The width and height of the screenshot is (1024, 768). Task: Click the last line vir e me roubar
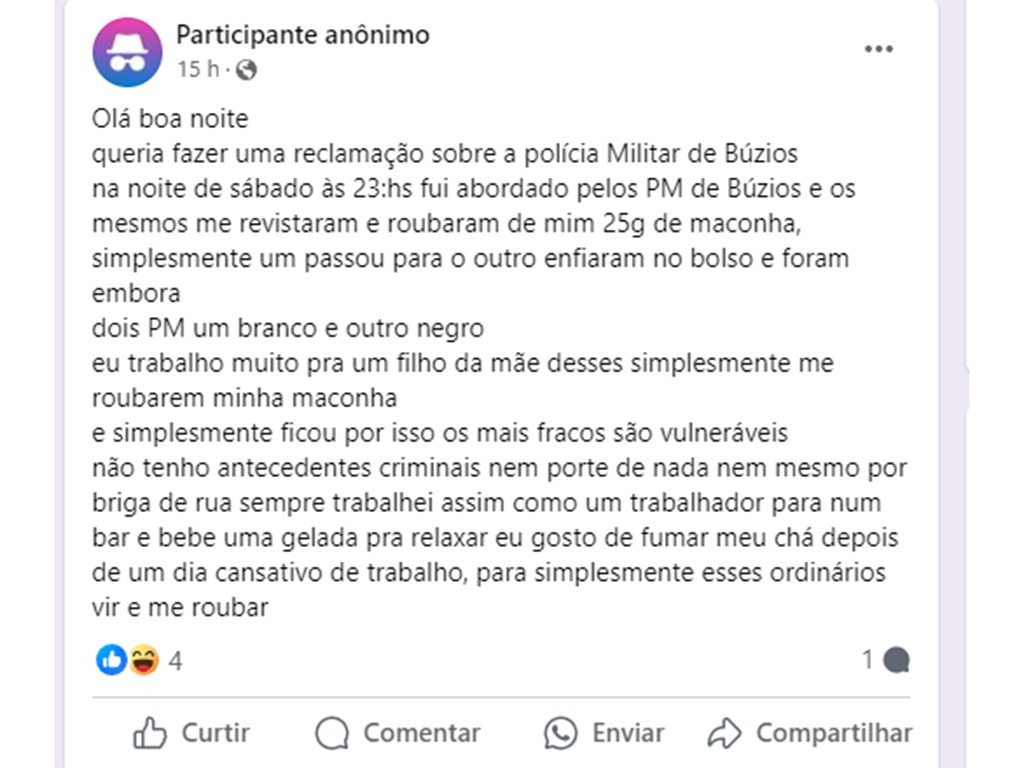[x=180, y=607]
